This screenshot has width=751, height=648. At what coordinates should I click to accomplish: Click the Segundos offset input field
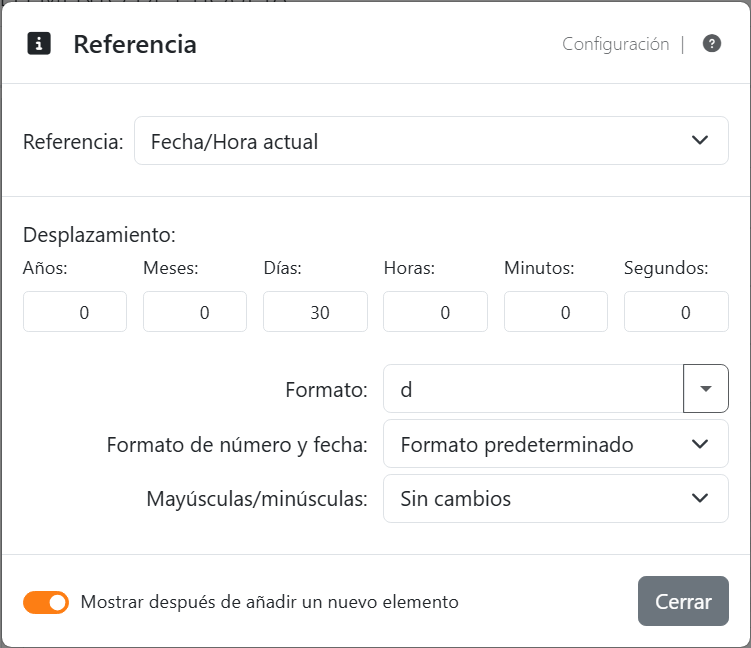coord(676,312)
